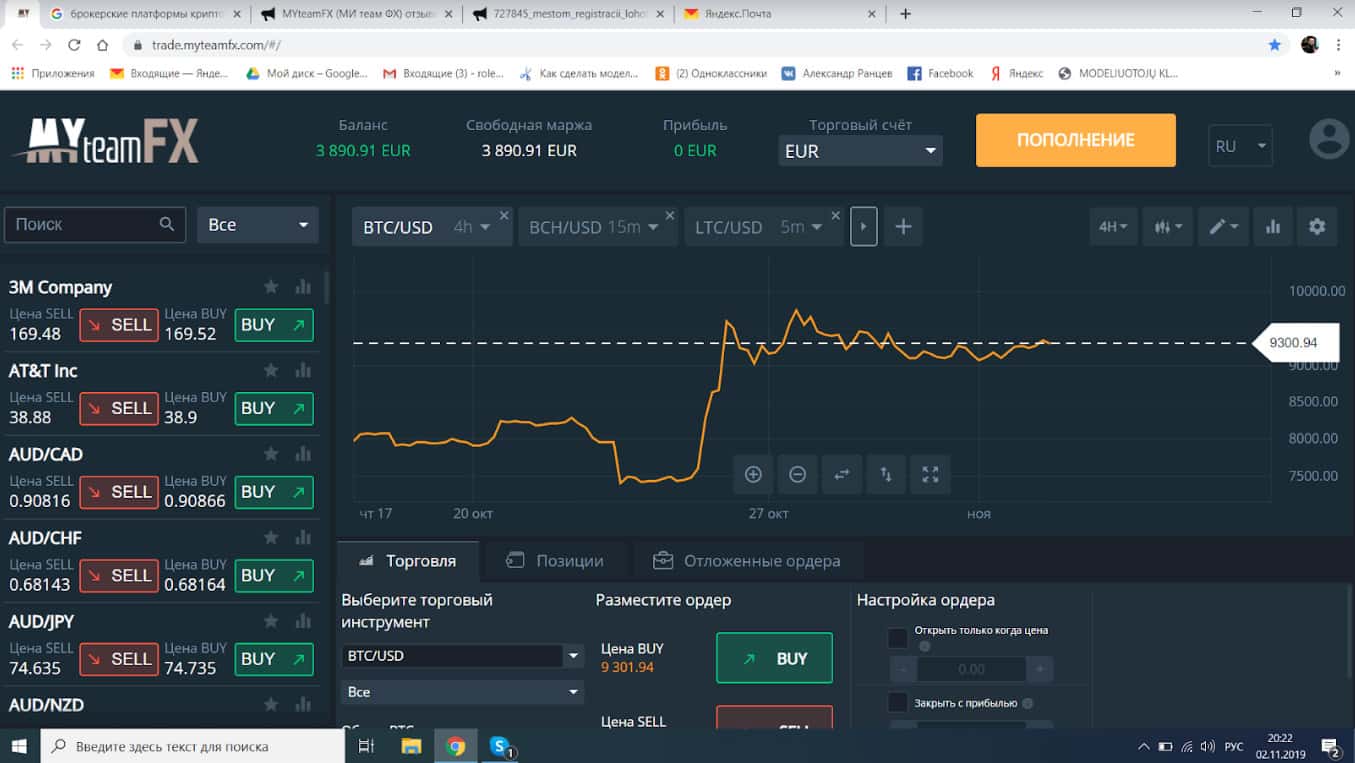This screenshot has width=1355, height=763.
Task: Close the LTC/USD chart tab
Action: (835, 215)
